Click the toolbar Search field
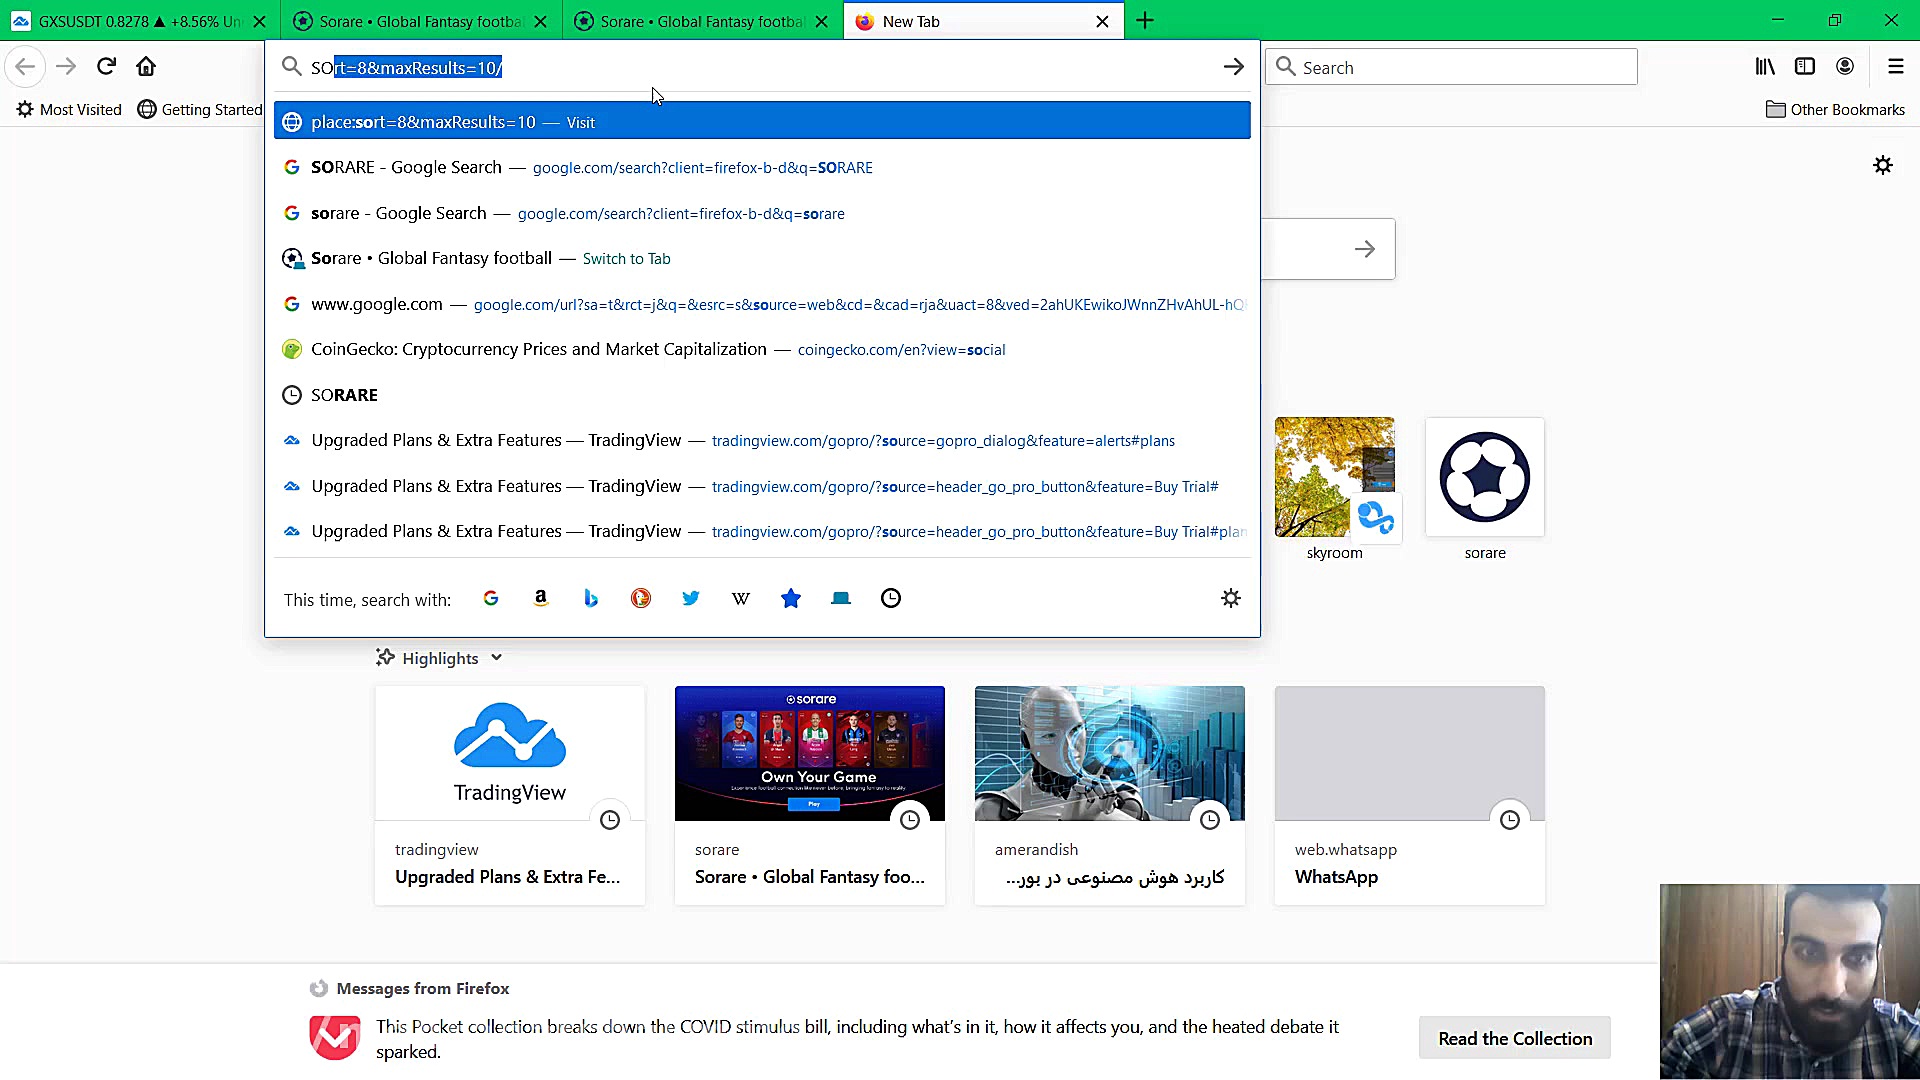1920x1080 pixels. [1451, 67]
